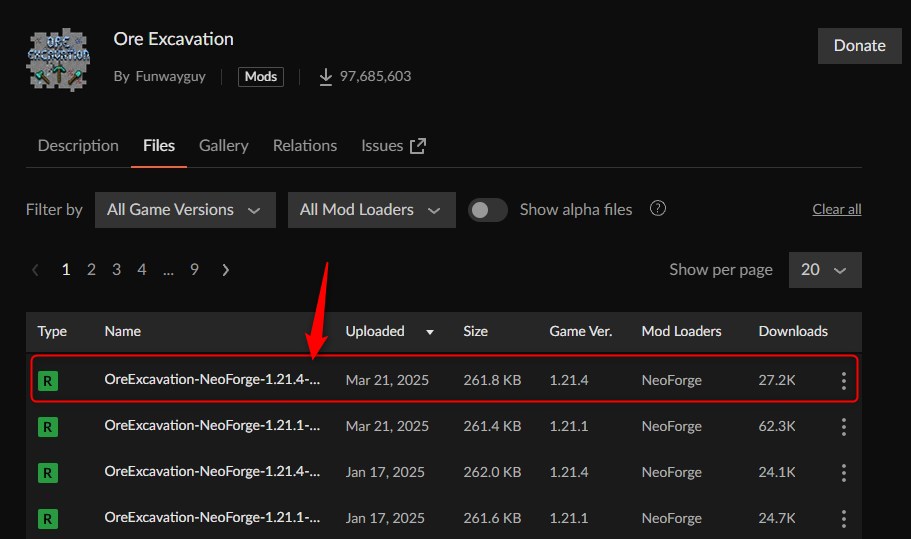Go to page 3

(116, 270)
